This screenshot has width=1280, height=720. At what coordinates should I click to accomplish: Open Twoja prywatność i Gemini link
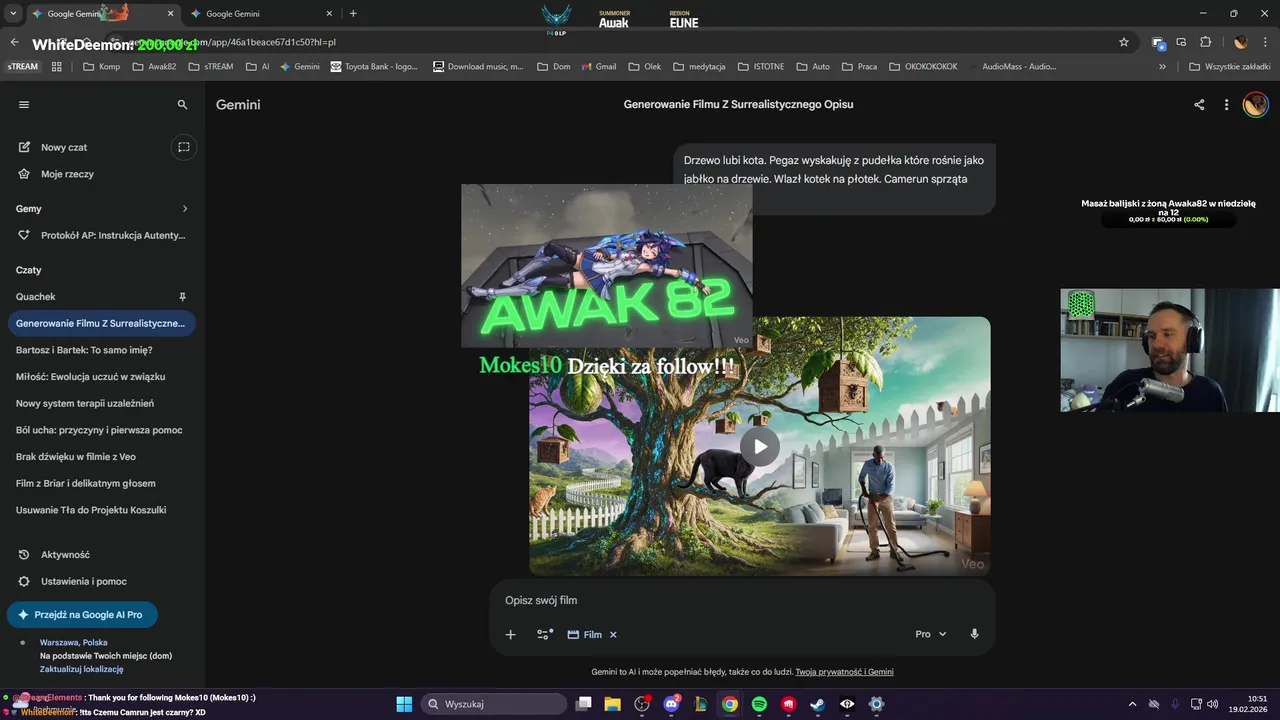[844, 672]
